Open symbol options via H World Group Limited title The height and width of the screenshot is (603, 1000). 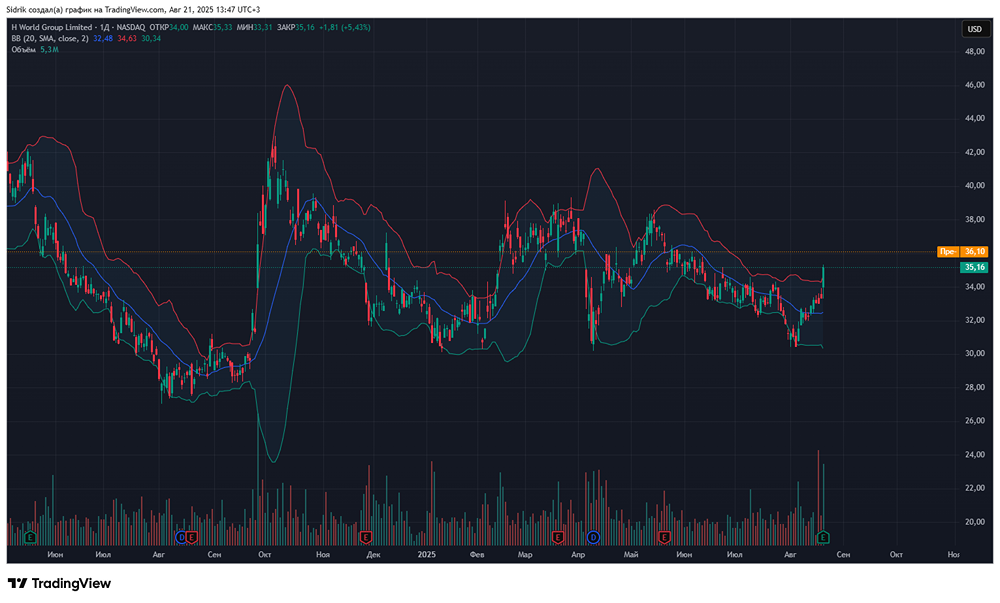tap(52, 27)
